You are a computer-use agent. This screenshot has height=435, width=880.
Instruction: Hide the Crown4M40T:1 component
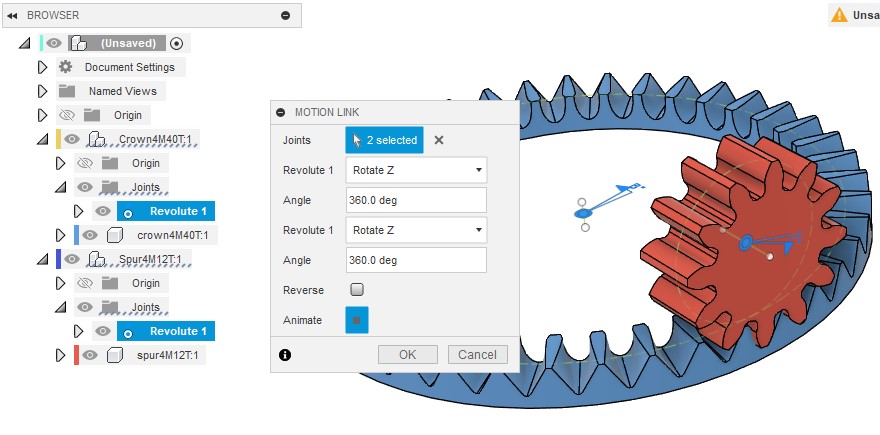73,139
